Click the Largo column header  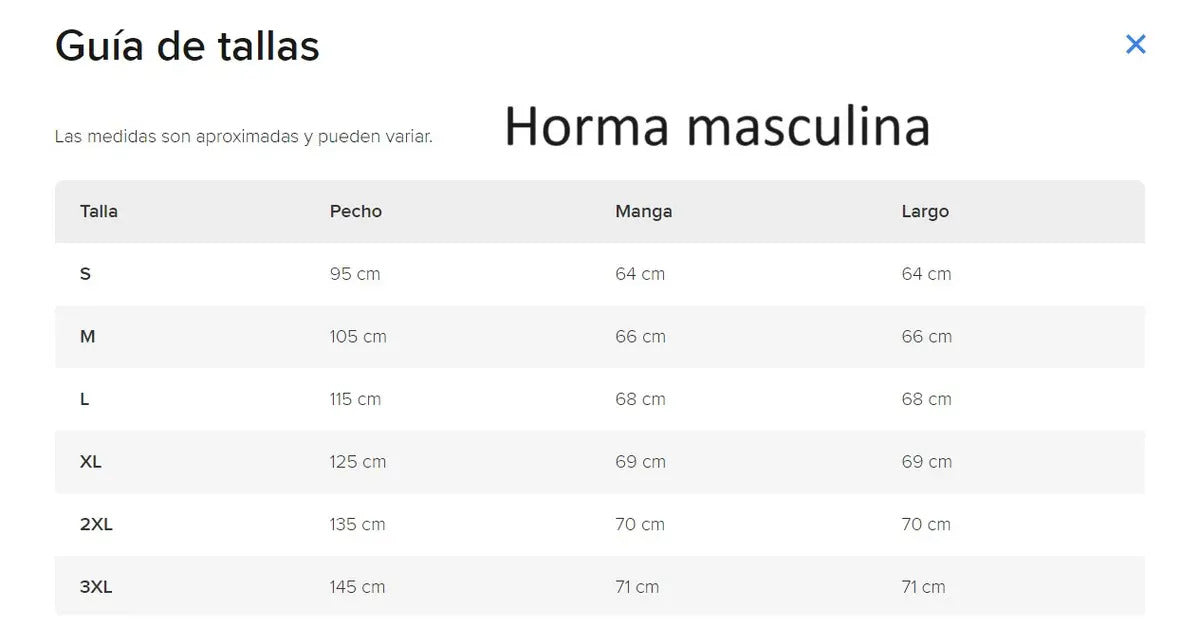pyautogui.click(x=925, y=211)
